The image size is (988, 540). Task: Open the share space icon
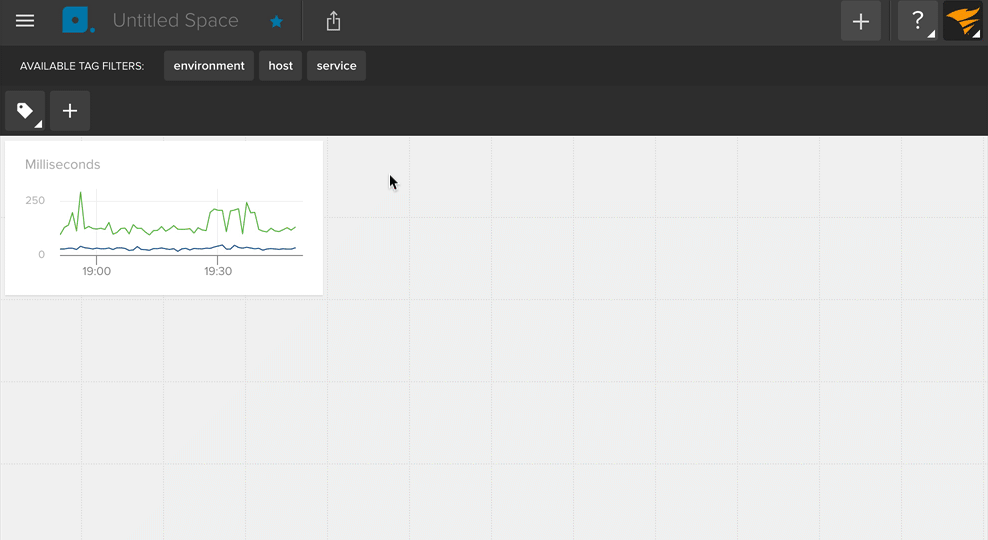coord(334,21)
